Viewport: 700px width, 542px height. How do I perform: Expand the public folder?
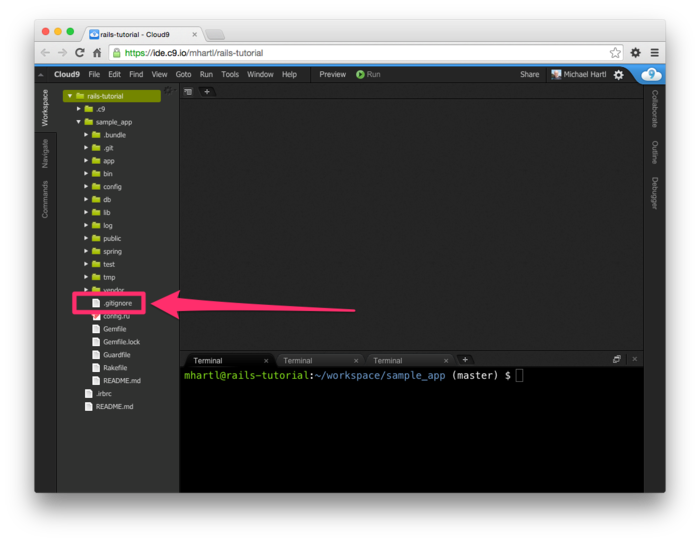86,238
